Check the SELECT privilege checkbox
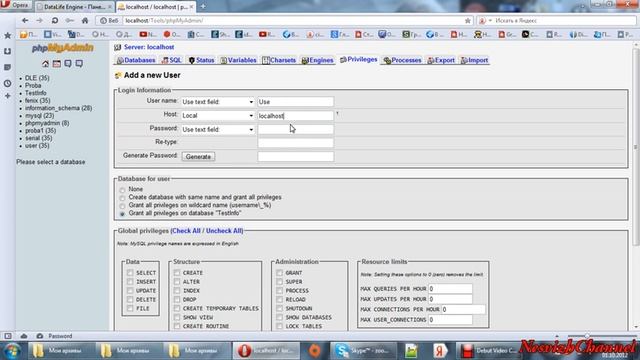 pos(130,272)
